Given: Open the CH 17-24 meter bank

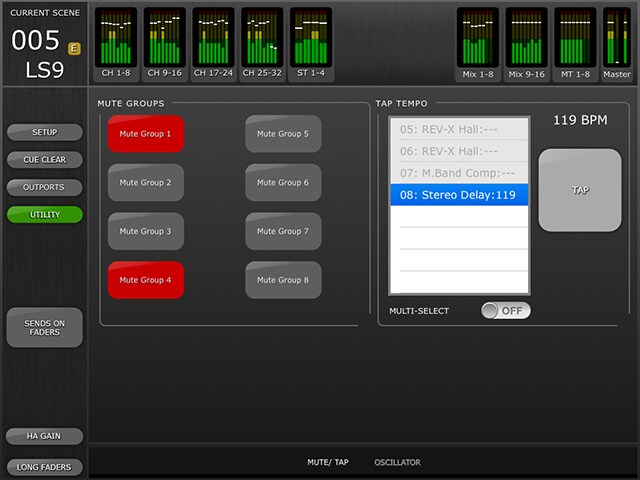Looking at the screenshot, I should point(214,43).
